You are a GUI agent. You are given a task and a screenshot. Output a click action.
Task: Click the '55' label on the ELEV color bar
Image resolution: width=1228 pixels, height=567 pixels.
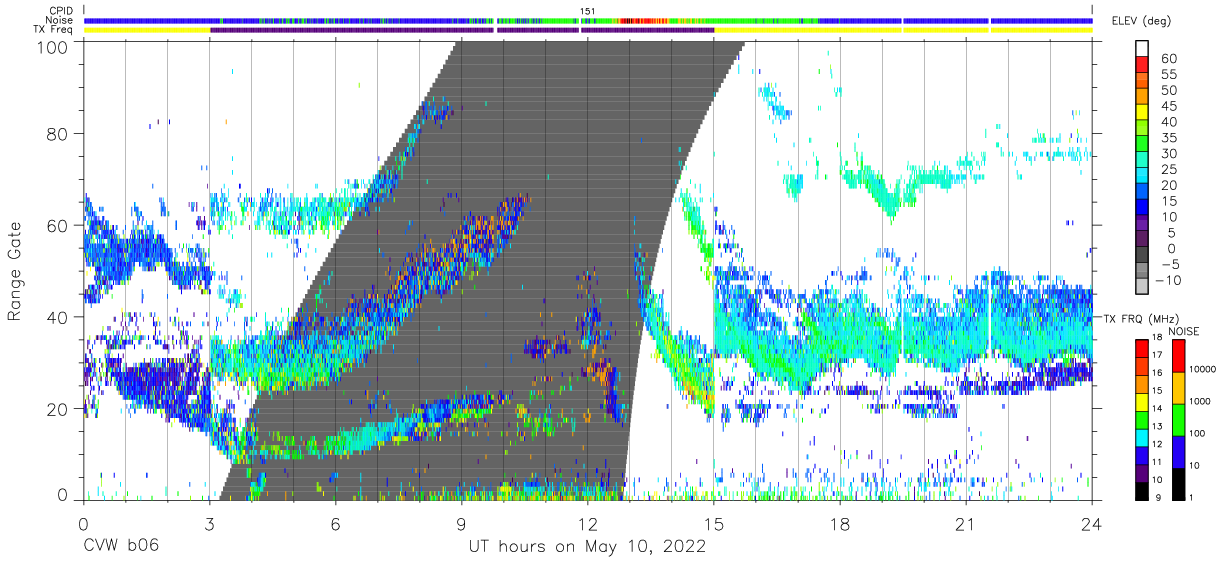click(x=1168, y=74)
